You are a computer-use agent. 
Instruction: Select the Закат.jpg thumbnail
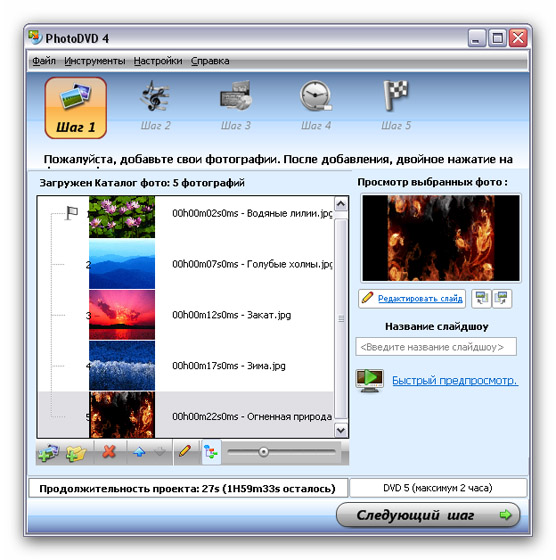coord(122,315)
